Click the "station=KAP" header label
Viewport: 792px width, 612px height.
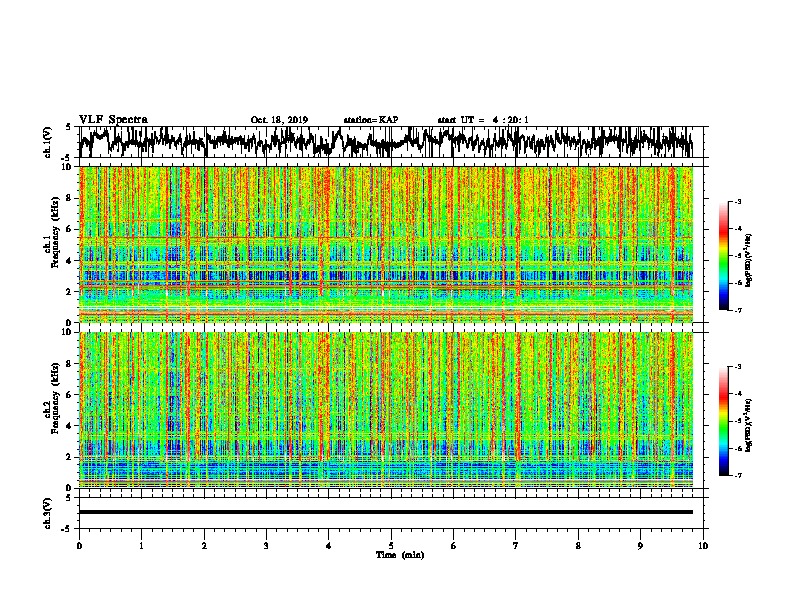pyautogui.click(x=371, y=120)
